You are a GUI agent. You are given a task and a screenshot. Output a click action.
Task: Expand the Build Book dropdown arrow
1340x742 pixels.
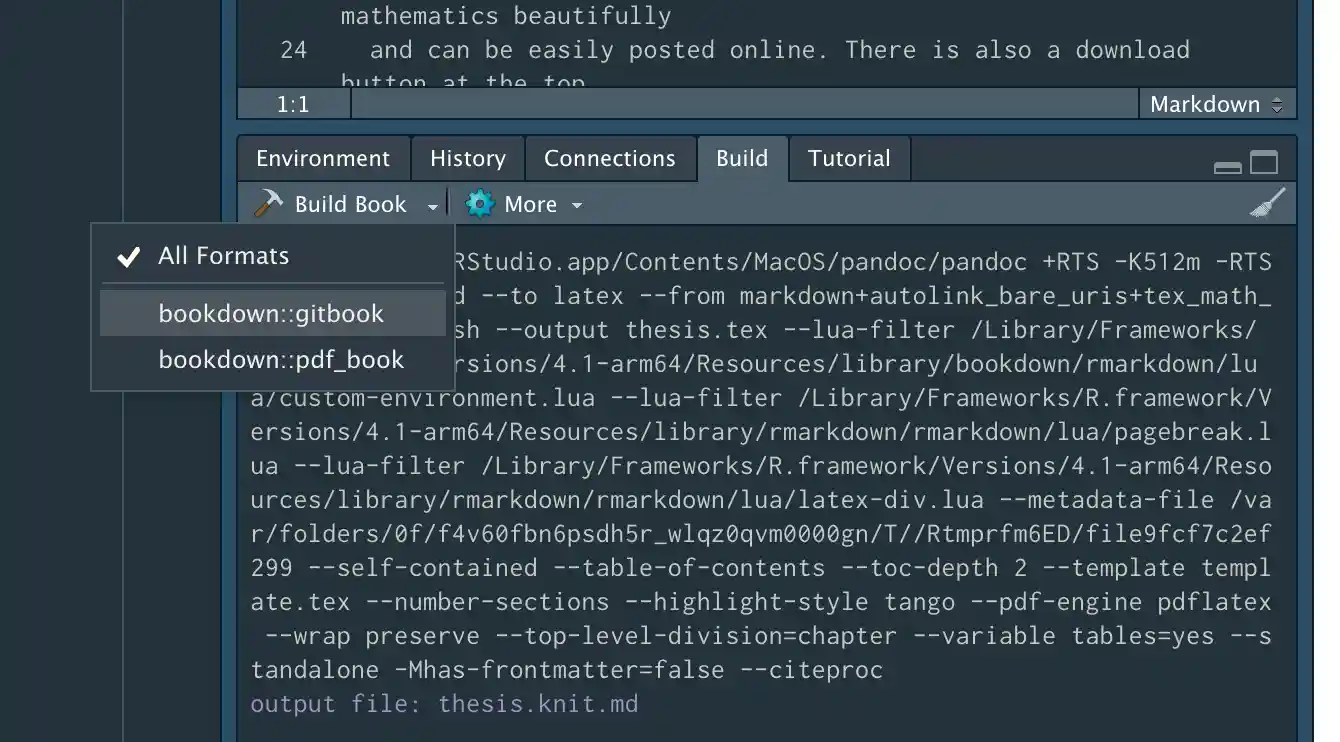tap(432, 206)
